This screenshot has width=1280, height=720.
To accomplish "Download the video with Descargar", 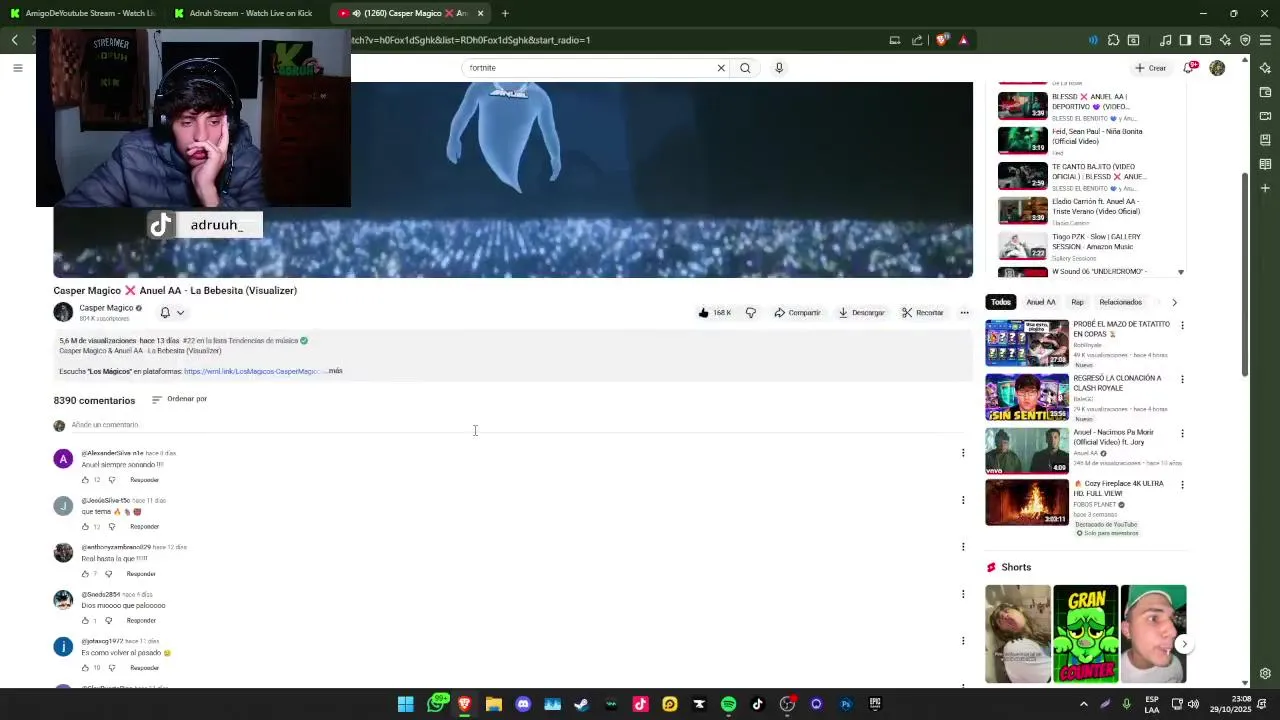I will [861, 313].
